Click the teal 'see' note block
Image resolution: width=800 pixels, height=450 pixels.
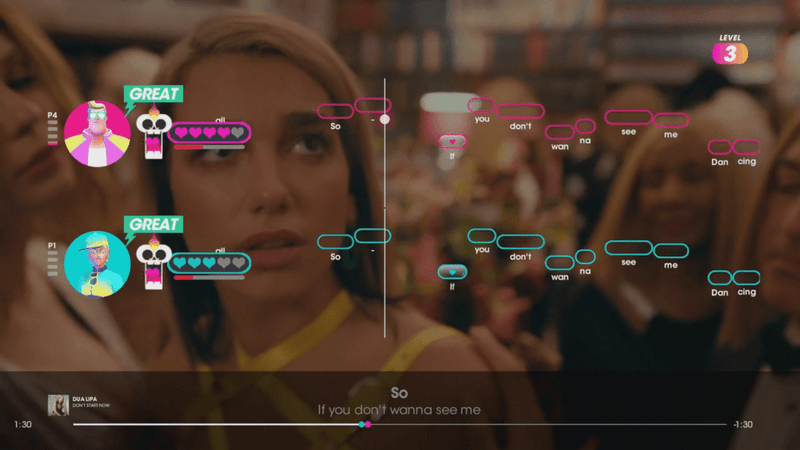tap(628, 247)
